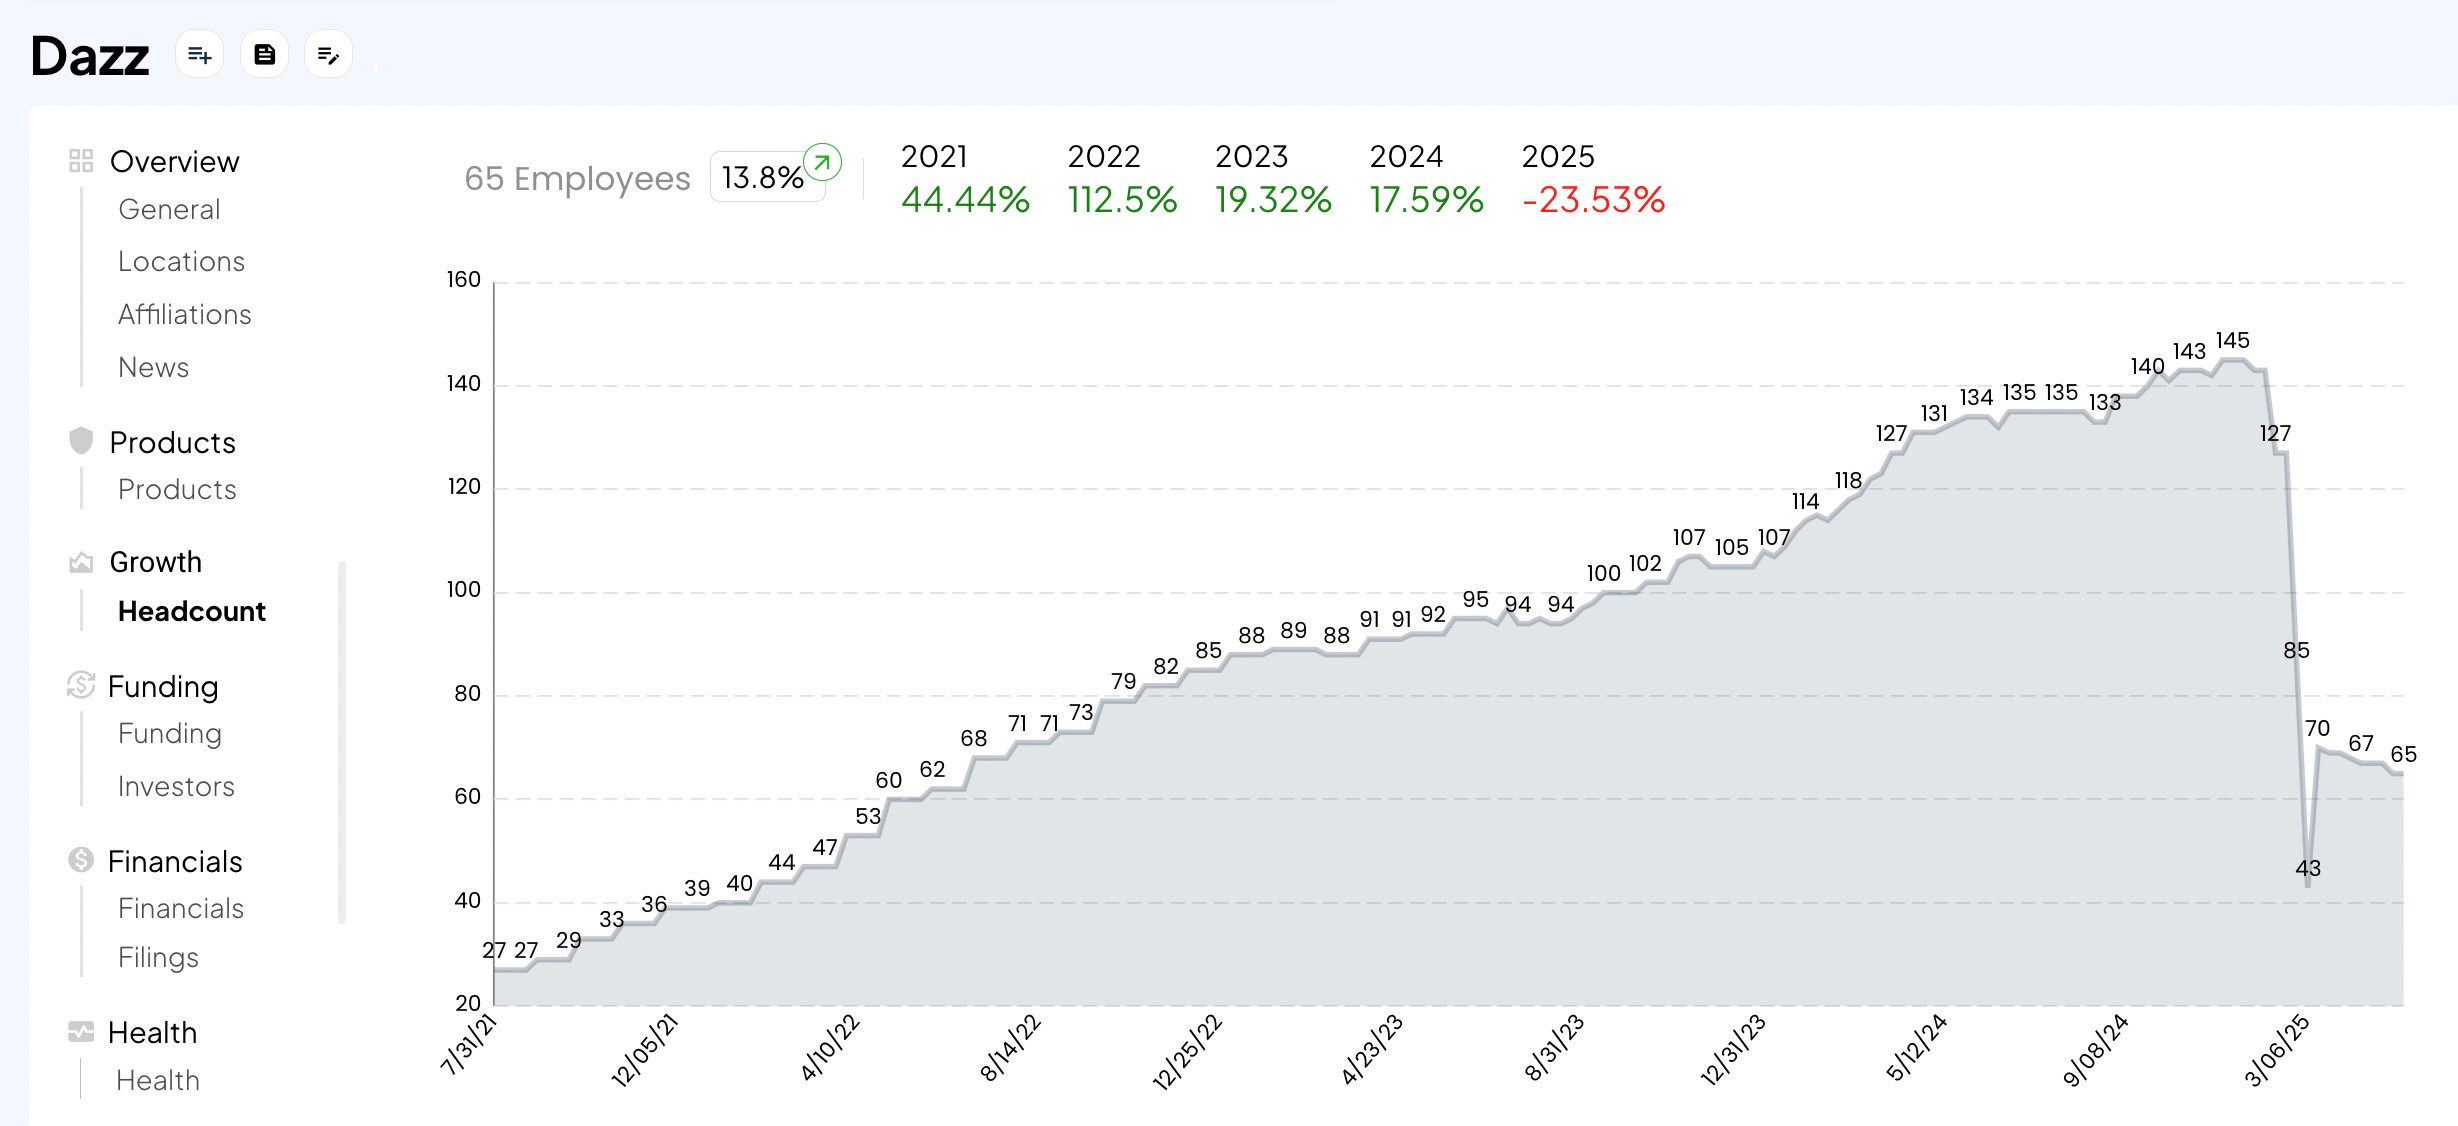Viewport: 2458px width, 1126px height.
Task: Click the 65 Employees label
Action: [577, 179]
